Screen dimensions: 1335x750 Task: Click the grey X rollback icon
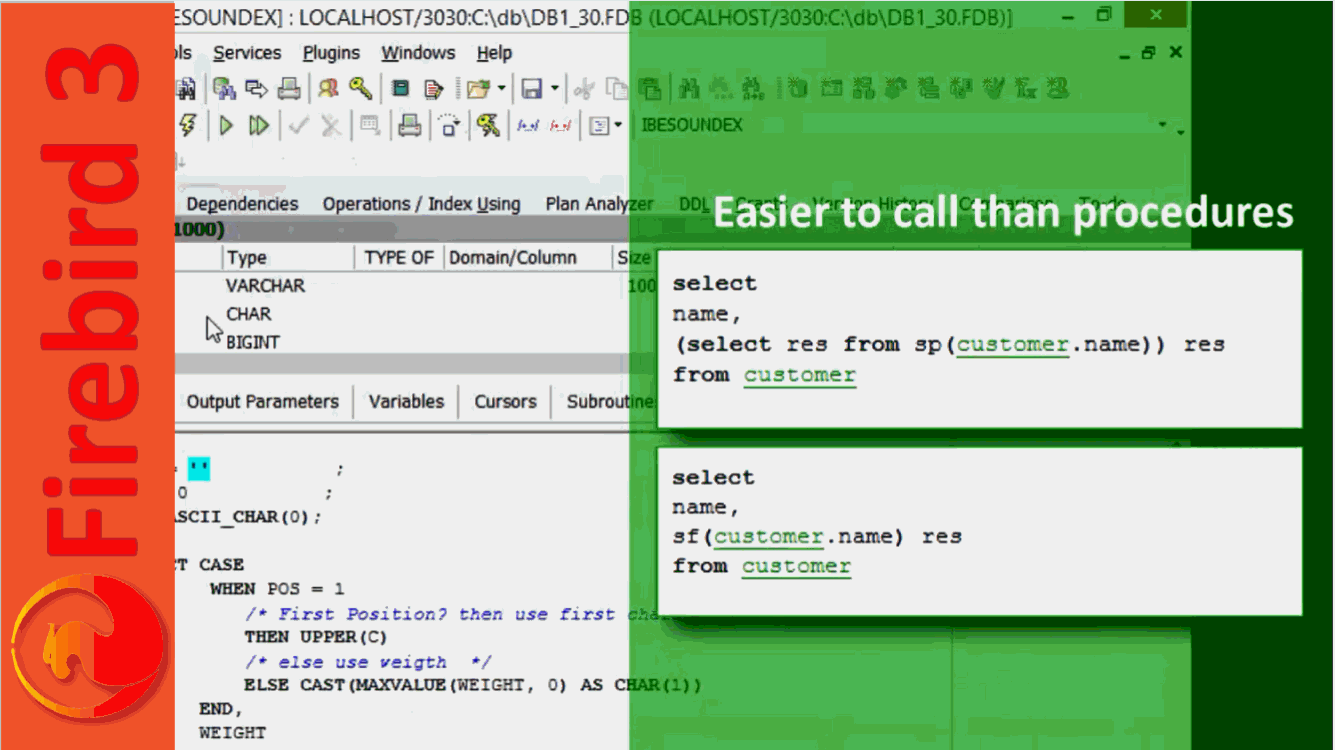tap(331, 125)
